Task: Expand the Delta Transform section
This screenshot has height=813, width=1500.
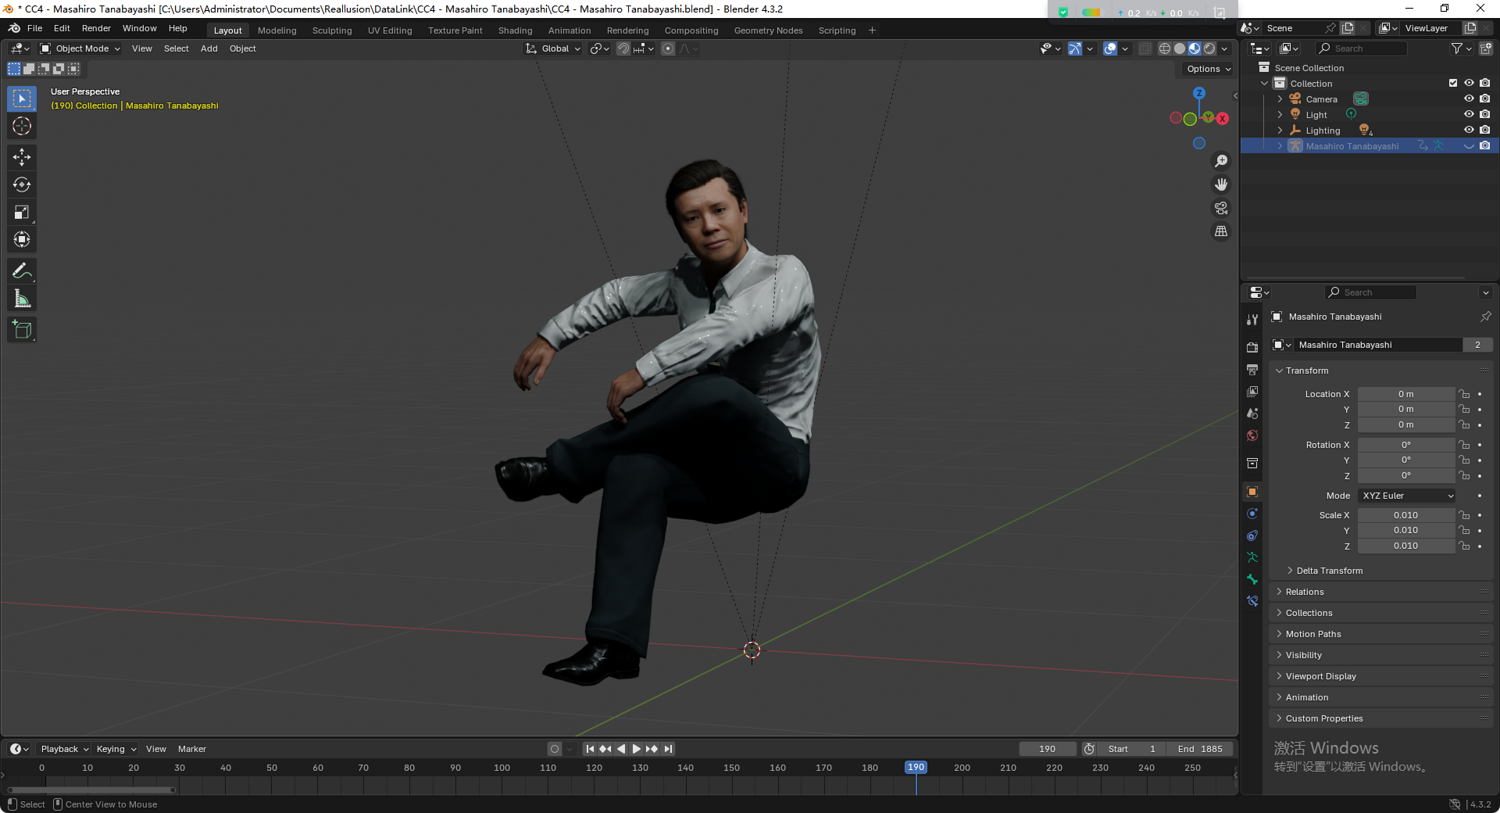Action: (1329, 571)
